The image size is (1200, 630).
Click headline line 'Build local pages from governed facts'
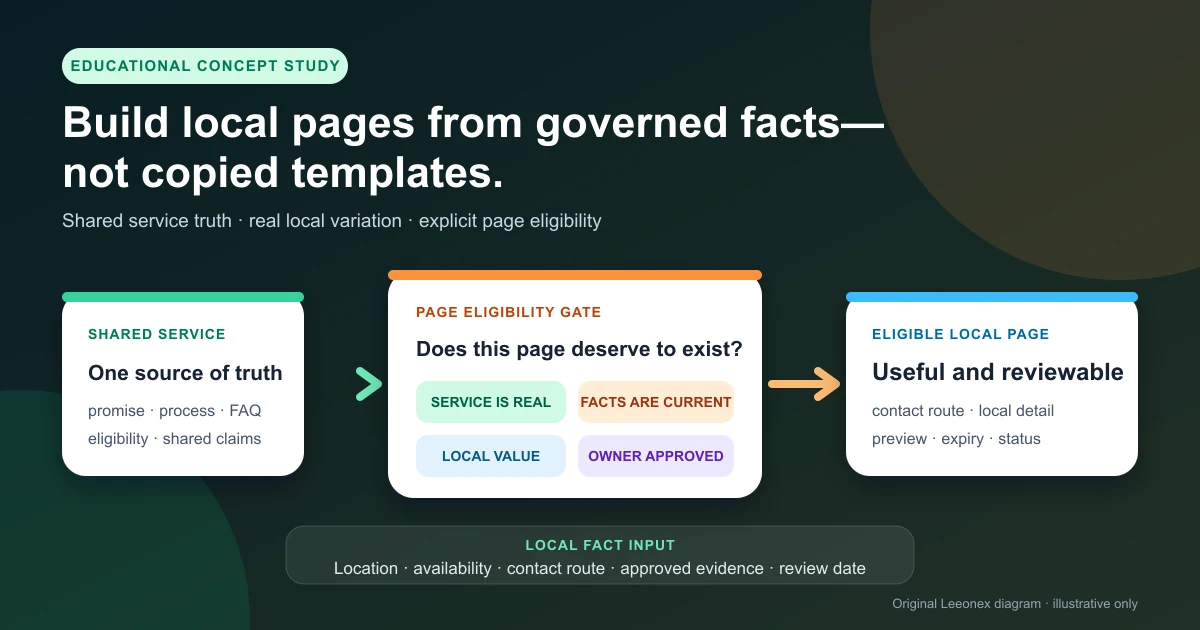(x=473, y=123)
